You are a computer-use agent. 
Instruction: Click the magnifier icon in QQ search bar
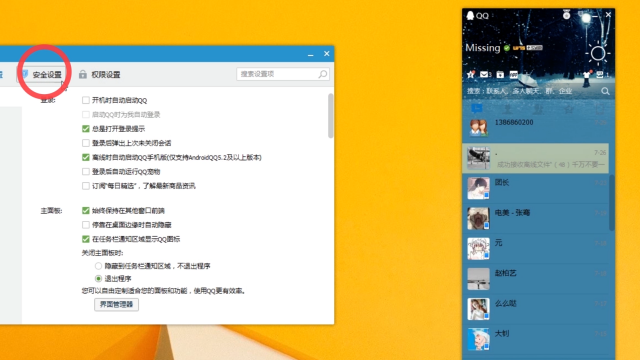click(x=605, y=91)
